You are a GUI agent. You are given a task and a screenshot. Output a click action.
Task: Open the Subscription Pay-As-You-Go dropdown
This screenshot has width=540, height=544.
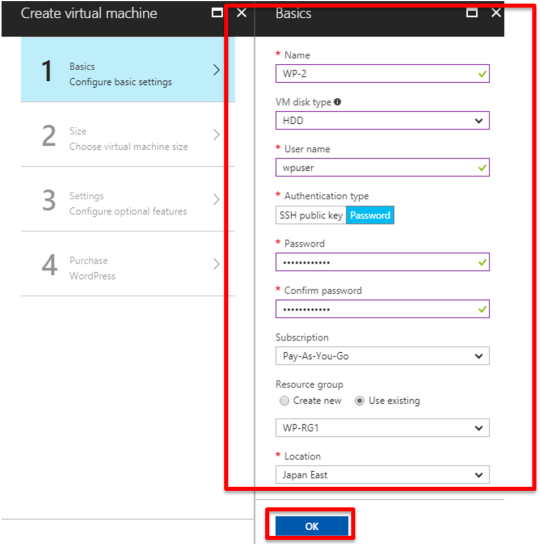click(382, 356)
